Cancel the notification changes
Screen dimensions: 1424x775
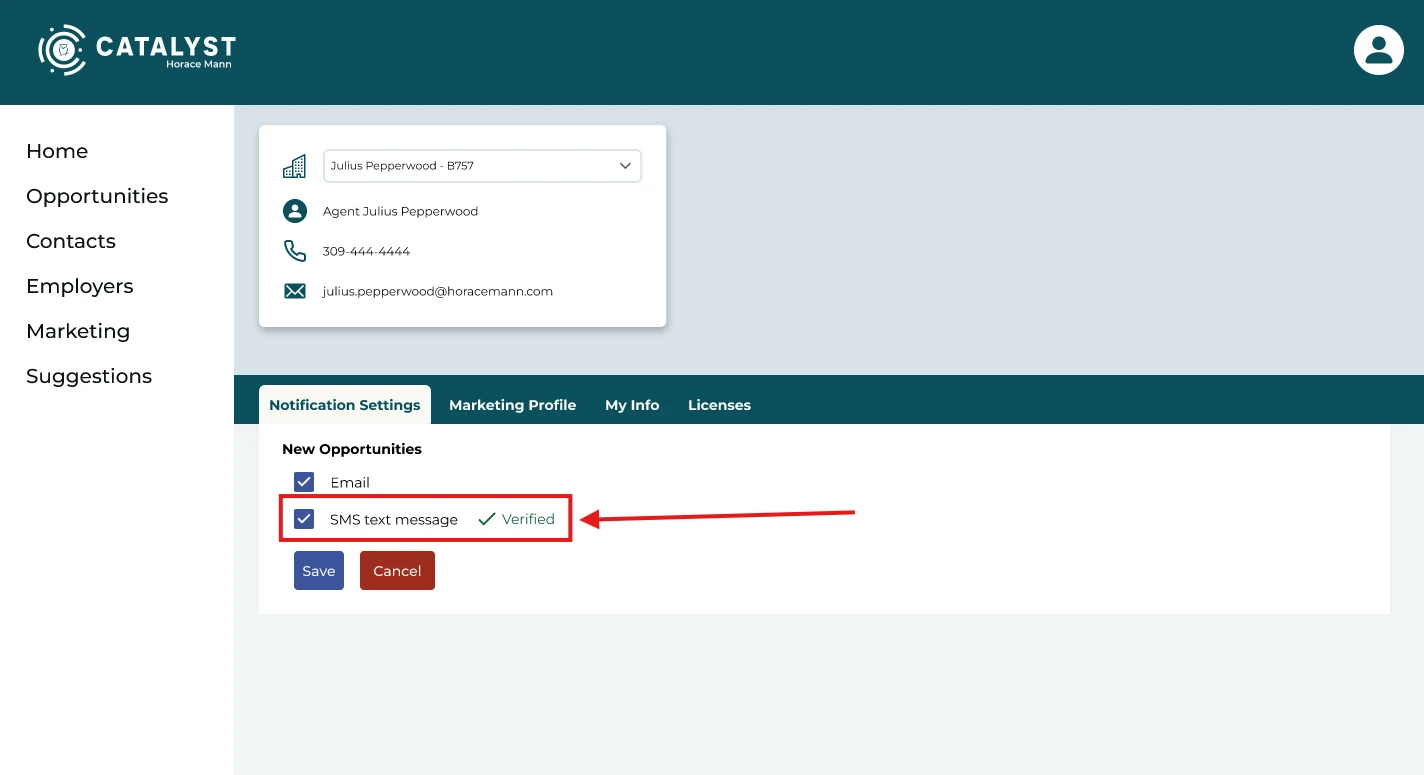tap(397, 570)
